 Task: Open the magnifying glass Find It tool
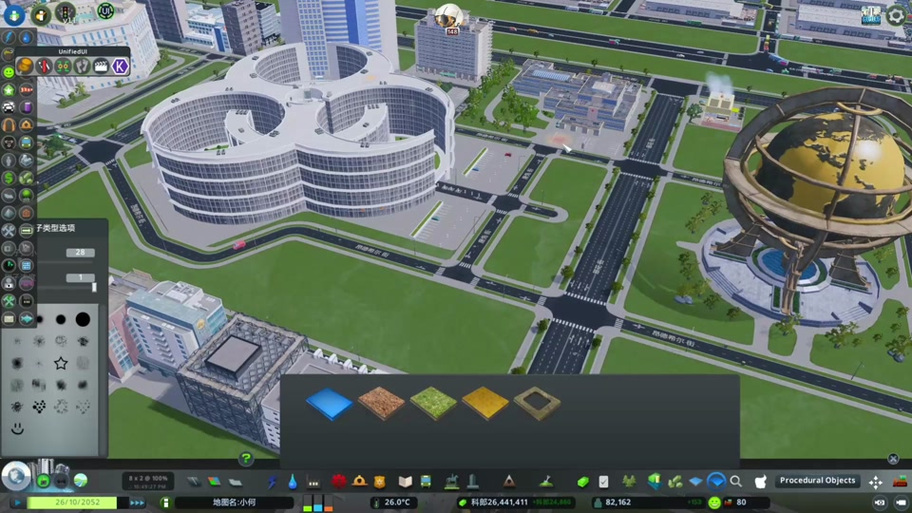736,481
